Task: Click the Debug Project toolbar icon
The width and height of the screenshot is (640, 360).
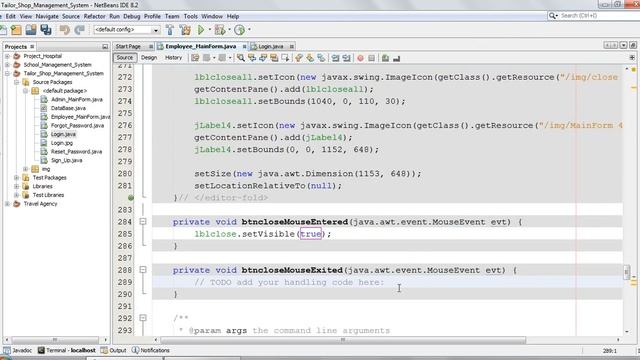Action: pos(220,30)
